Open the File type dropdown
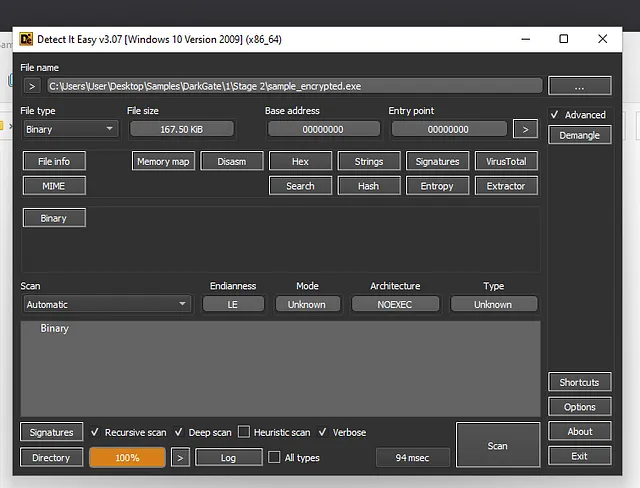This screenshot has height=488, width=640. (x=71, y=129)
